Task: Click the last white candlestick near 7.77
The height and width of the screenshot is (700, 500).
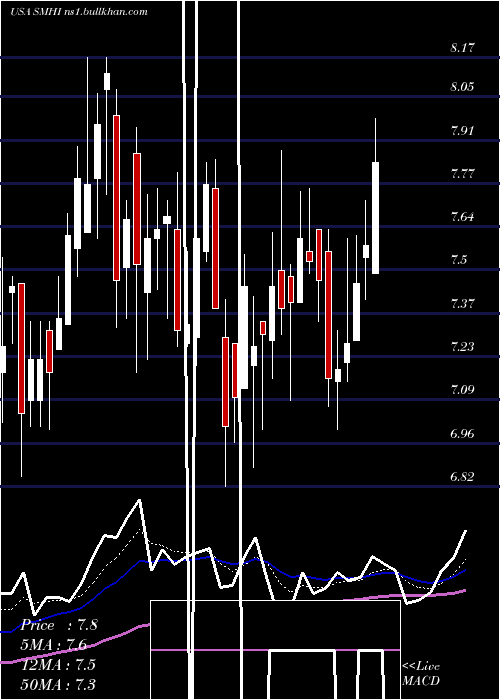Action: pyautogui.click(x=375, y=218)
